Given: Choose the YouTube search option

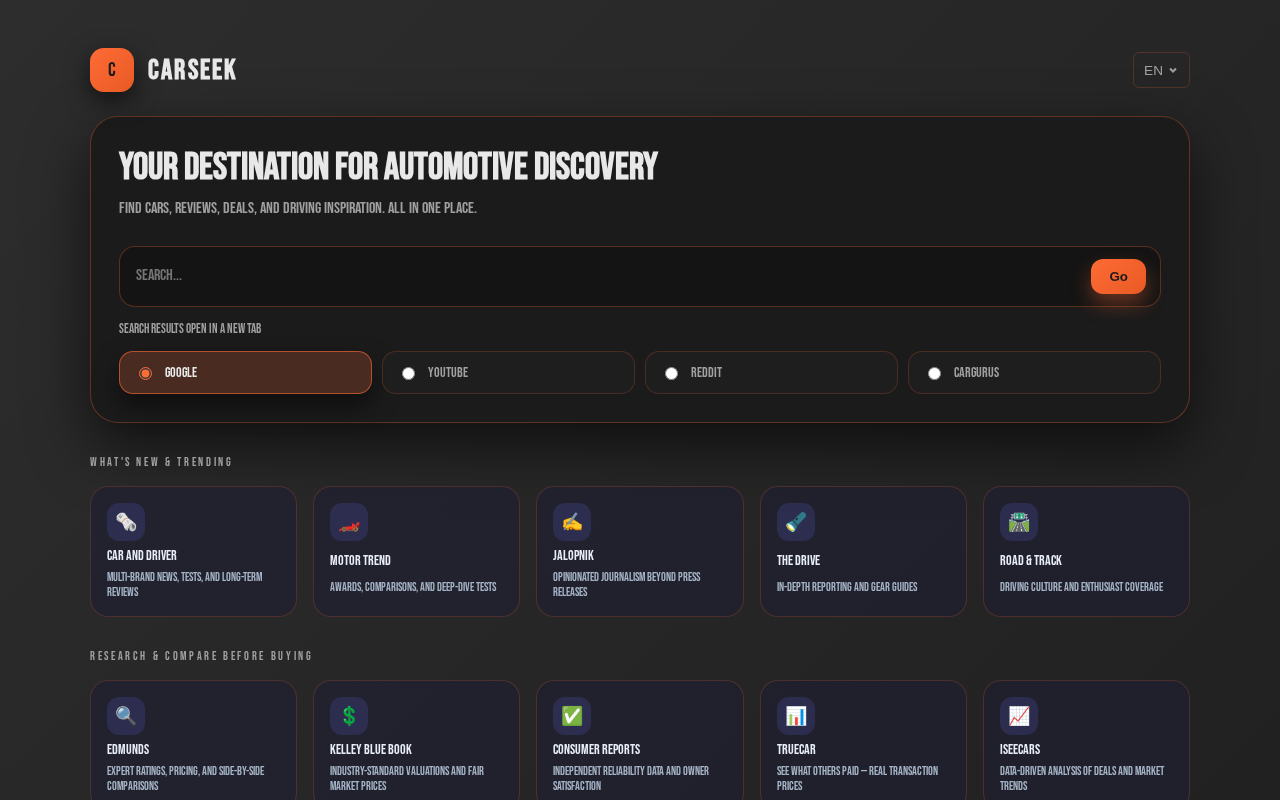Looking at the screenshot, I should click(508, 373).
